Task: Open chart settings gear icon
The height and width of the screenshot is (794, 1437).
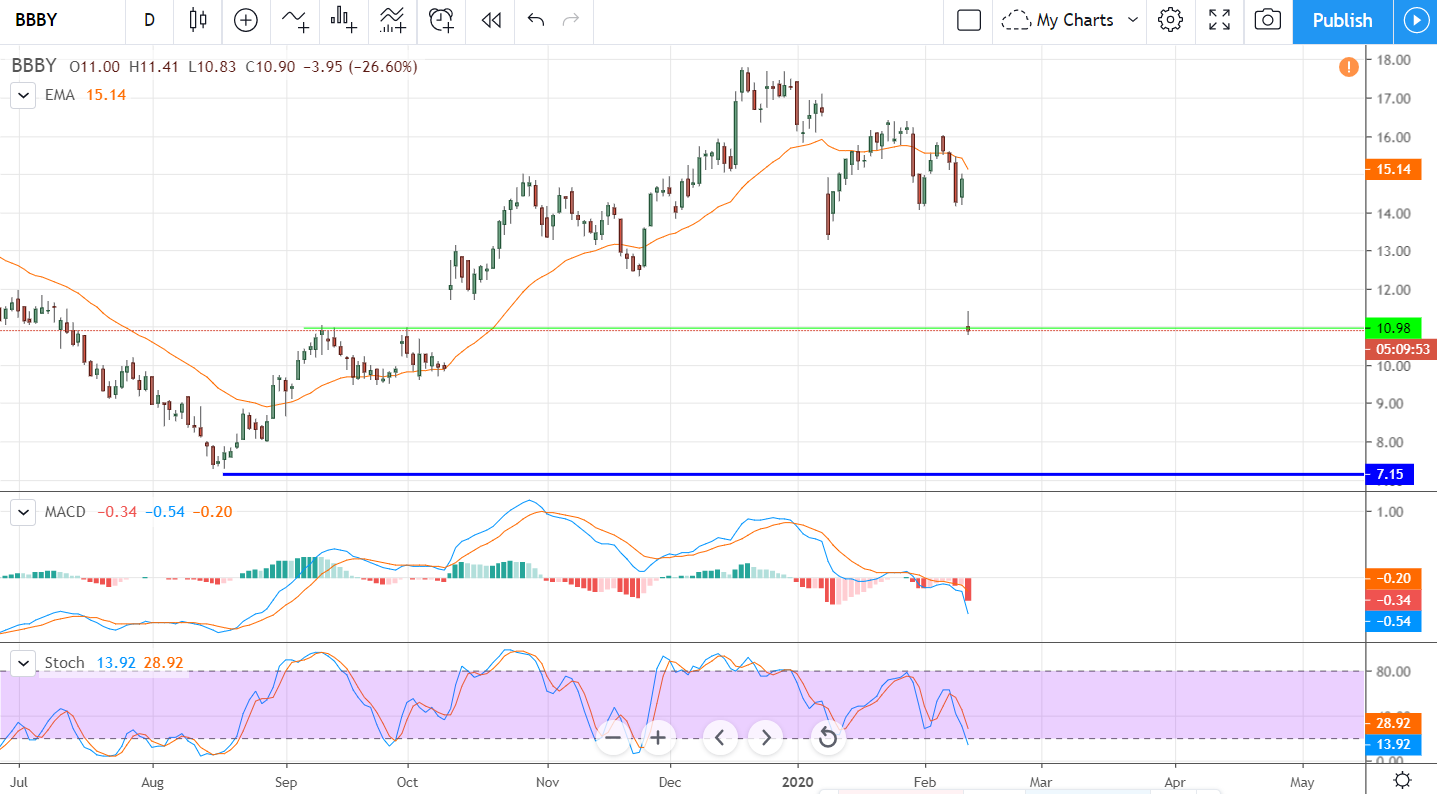Action: (1171, 20)
